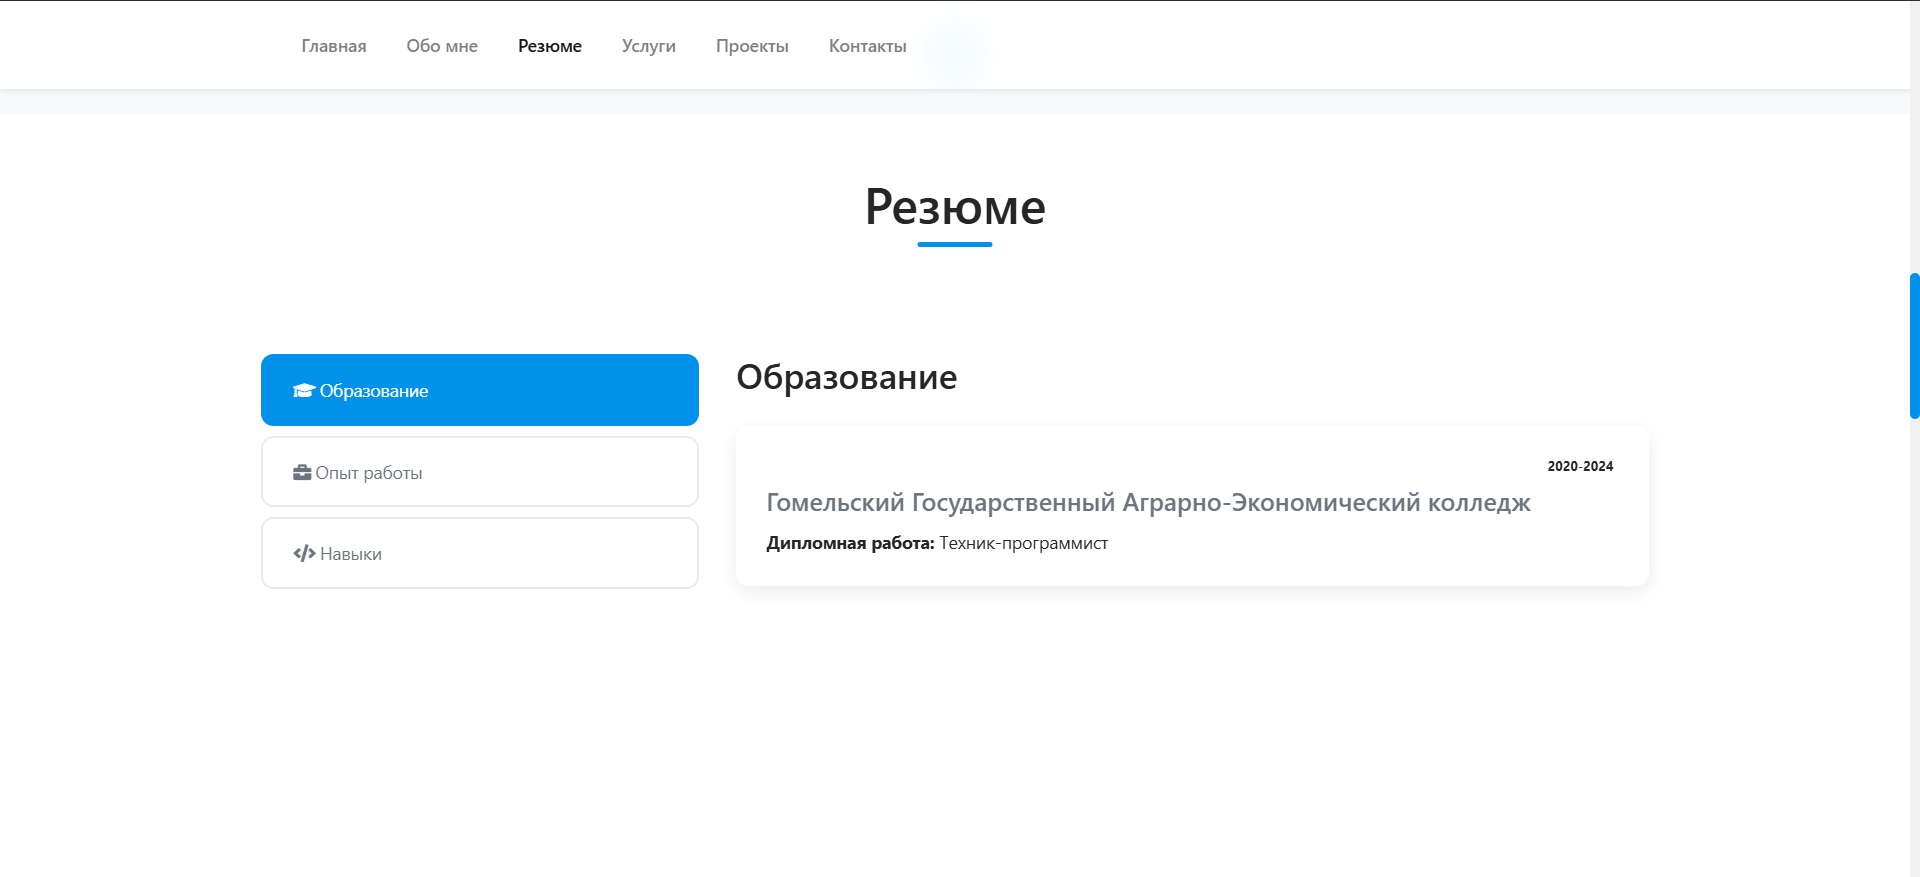Go to Главная in the navigation bar
This screenshot has width=1920, height=877.
[x=334, y=46]
